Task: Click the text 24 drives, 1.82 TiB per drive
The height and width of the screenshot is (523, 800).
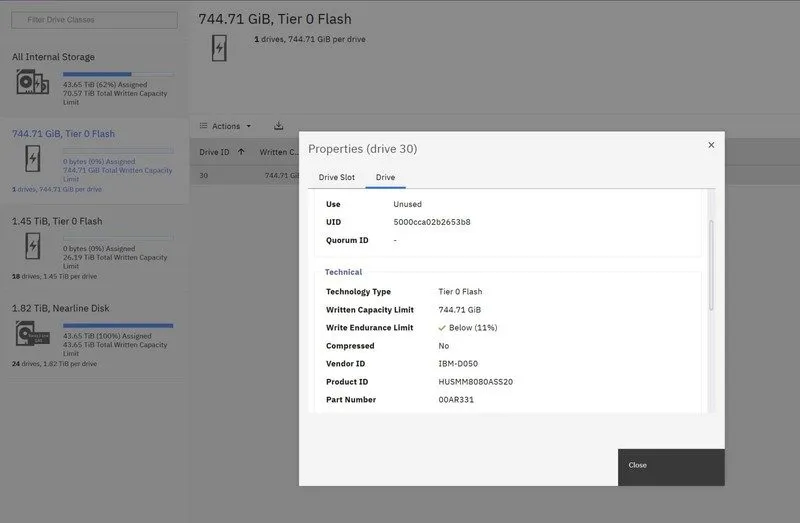Action: (x=55, y=364)
